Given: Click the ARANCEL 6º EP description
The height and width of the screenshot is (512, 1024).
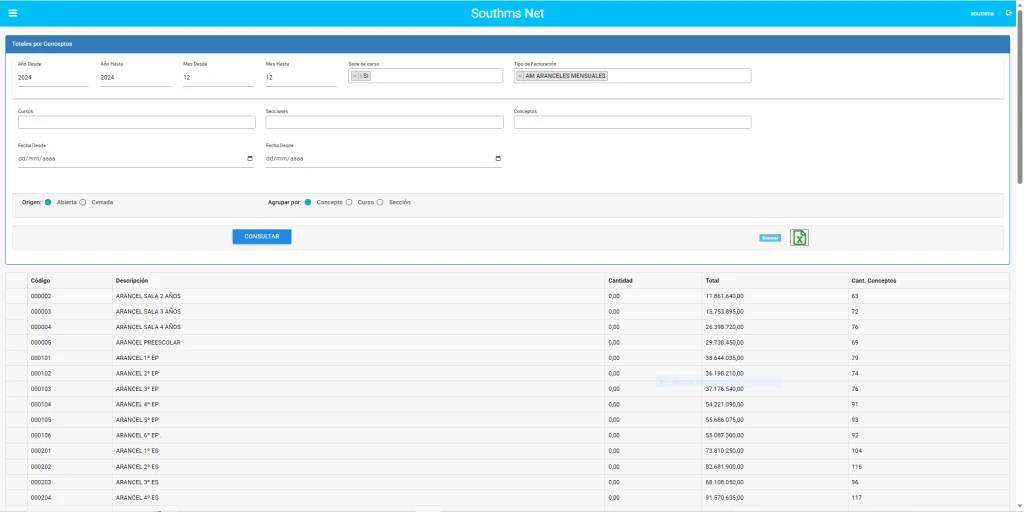Looking at the screenshot, I should click(x=137, y=436).
